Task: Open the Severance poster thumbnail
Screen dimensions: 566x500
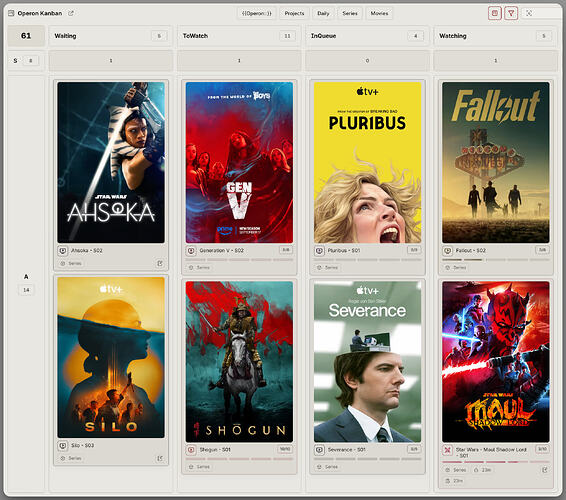Action: 367,362
